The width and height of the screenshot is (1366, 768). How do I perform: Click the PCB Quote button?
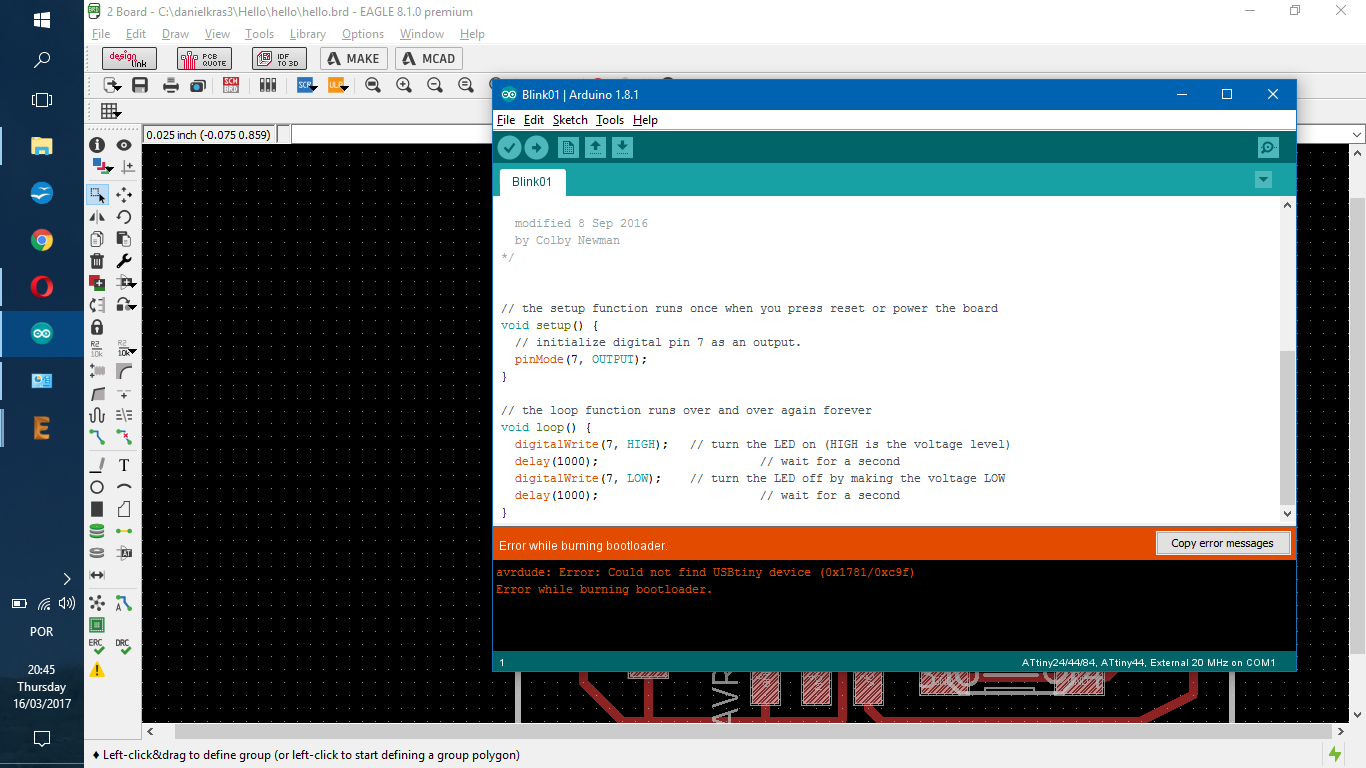coord(204,58)
